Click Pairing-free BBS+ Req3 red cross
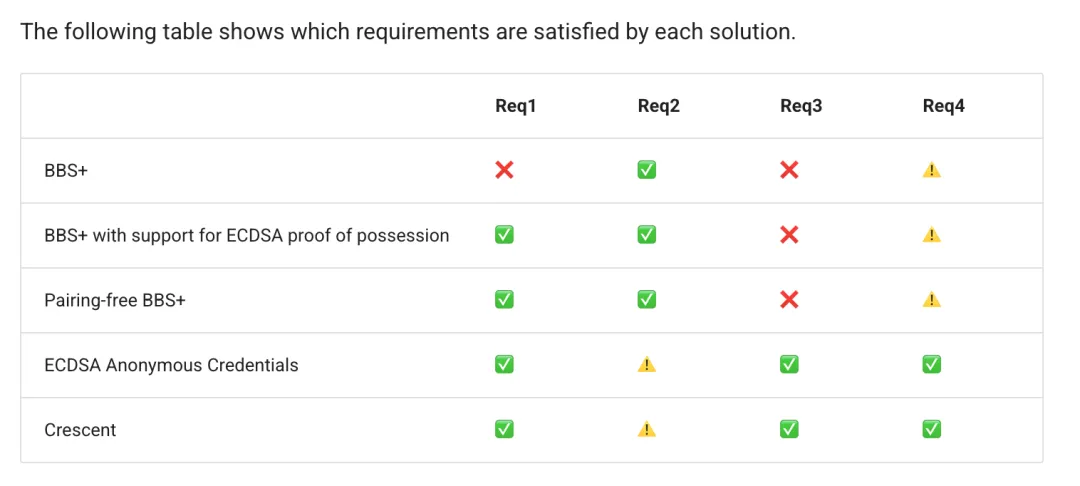1080x486 pixels. (789, 299)
